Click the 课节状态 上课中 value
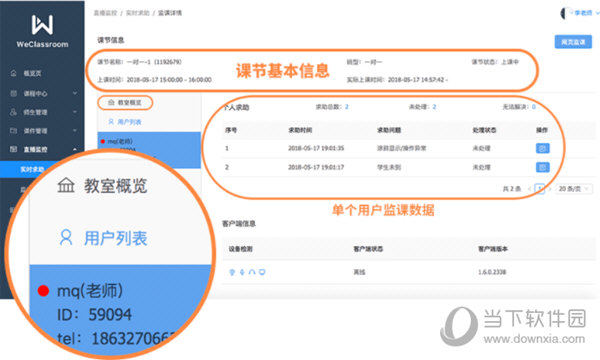The image size is (600, 360). pos(510,62)
